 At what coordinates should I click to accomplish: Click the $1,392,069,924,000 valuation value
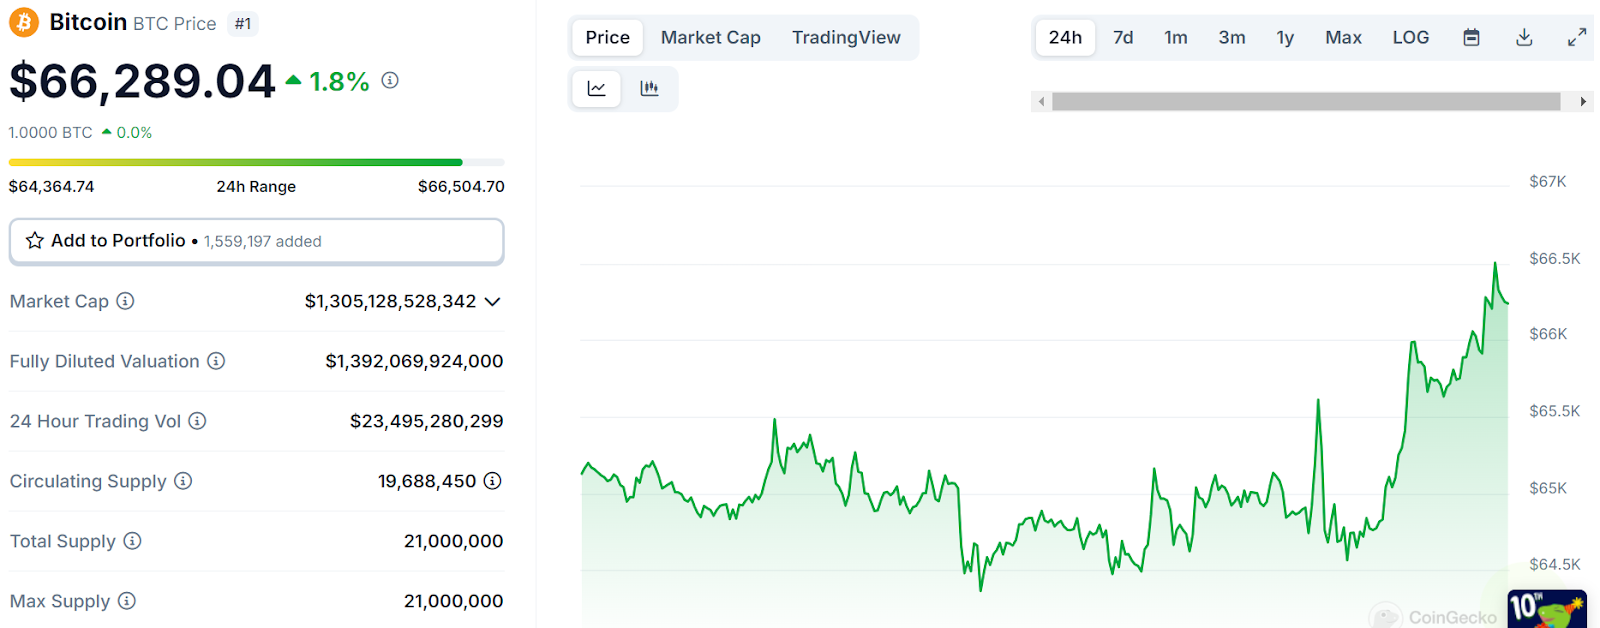[414, 361]
